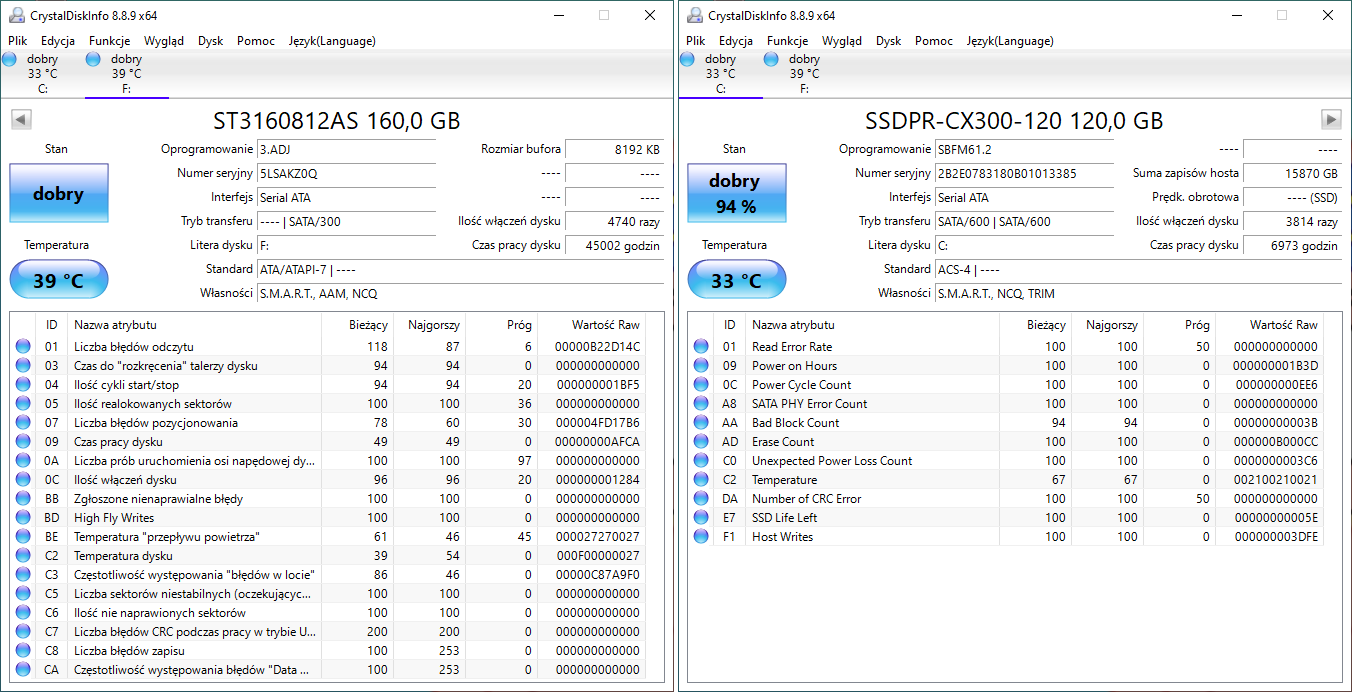Click status orb for Erase Count row
Screen dimensions: 1356x692
click(701, 442)
